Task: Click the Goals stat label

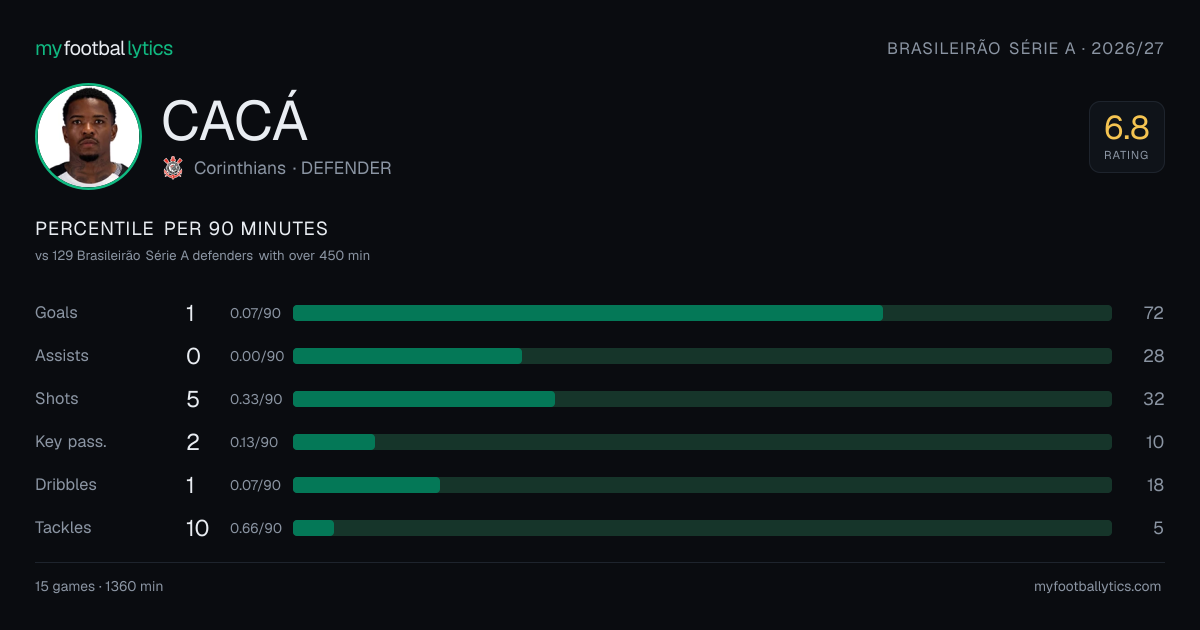Action: (56, 313)
